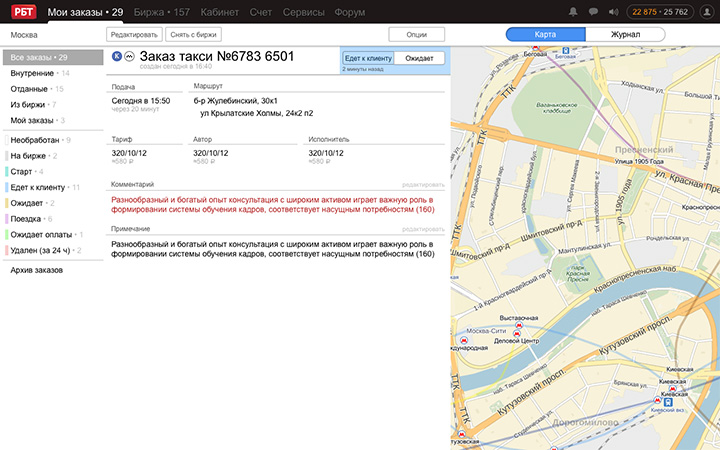The image size is (720, 450).
Task: Open Архив заказов link
Action: pyautogui.click(x=37, y=270)
